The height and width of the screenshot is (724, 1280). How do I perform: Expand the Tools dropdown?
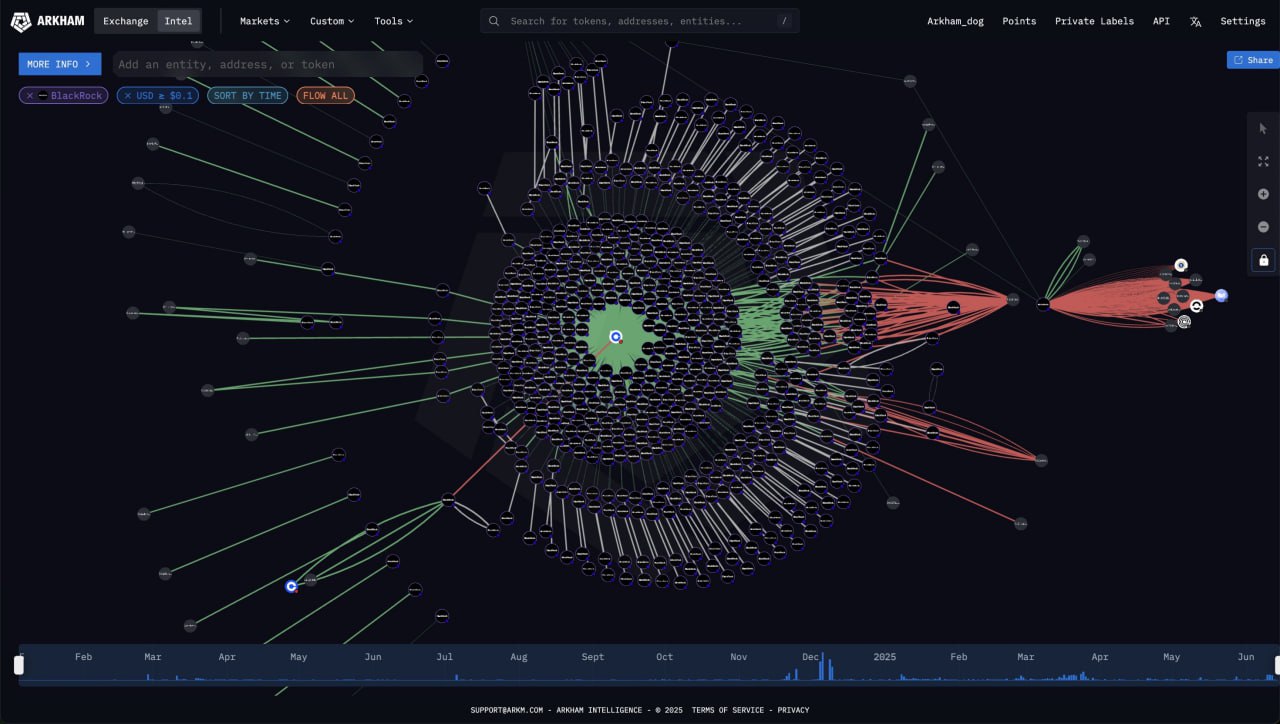[x=393, y=21]
